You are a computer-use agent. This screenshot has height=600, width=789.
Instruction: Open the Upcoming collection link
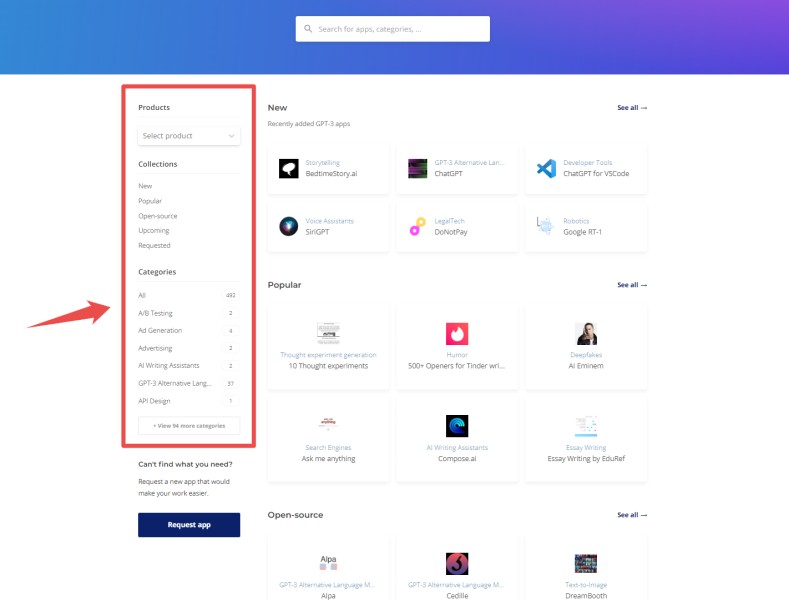pos(153,231)
